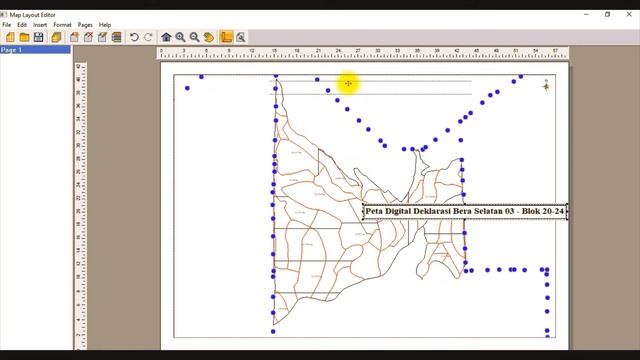Click the vertical ruler left of page
The height and width of the screenshot is (360, 640).
coord(80,206)
